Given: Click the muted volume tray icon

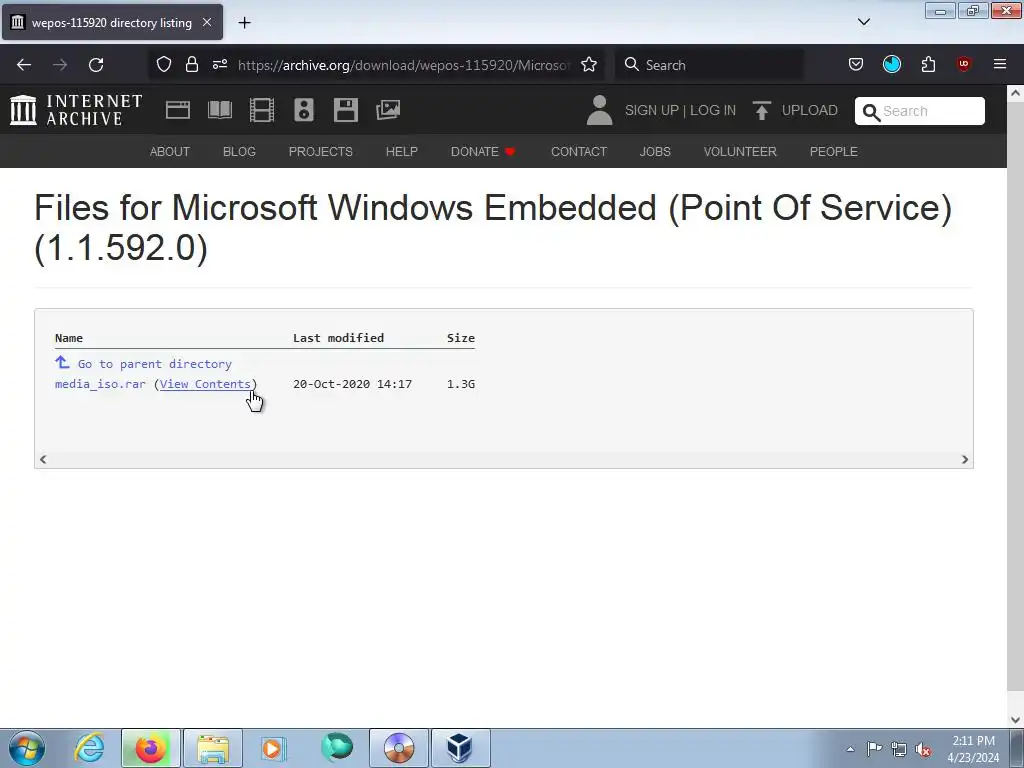Looking at the screenshot, I should point(923,749).
